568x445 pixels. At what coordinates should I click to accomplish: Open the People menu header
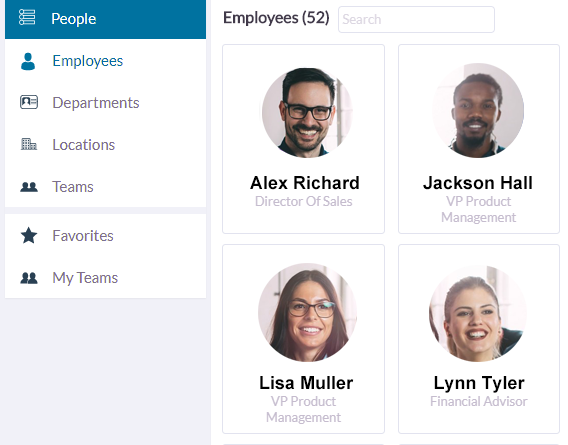pyautogui.click(x=105, y=19)
